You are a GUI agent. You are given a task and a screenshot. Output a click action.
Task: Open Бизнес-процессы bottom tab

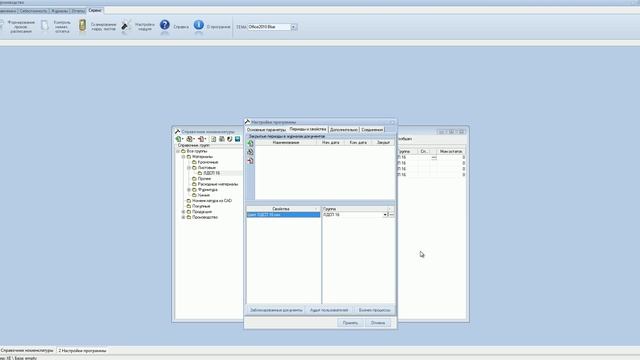point(374,310)
